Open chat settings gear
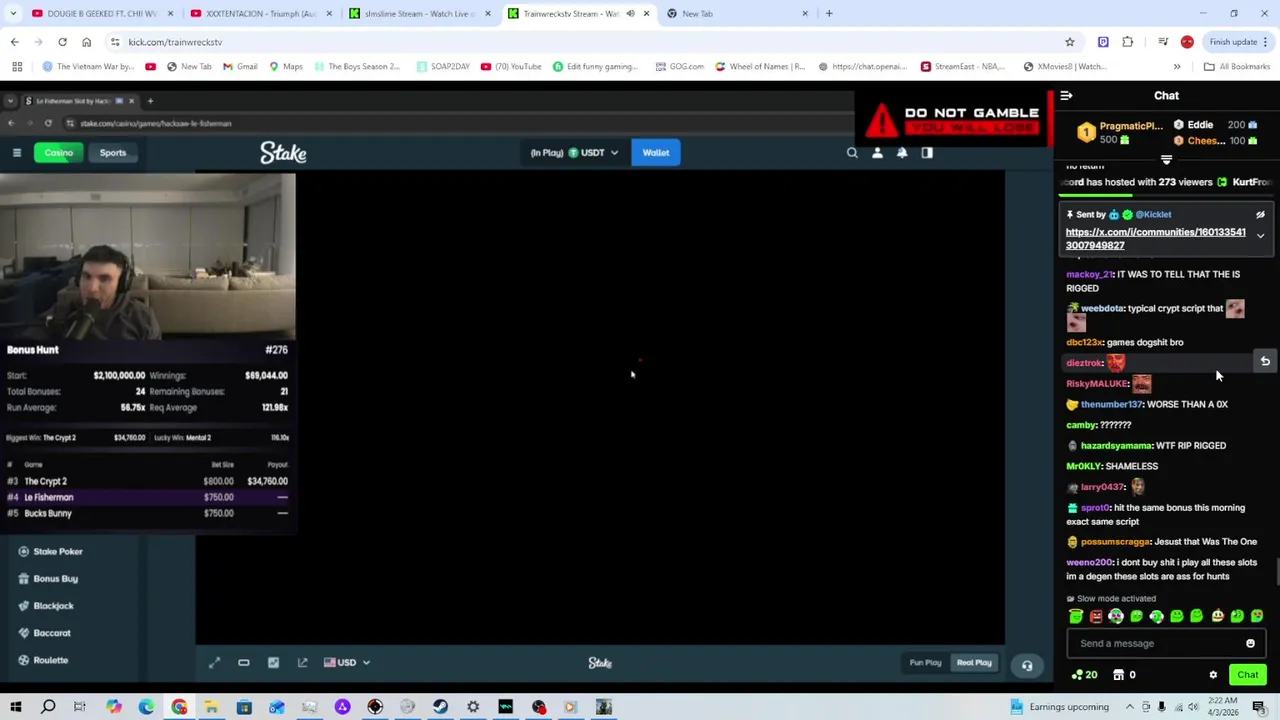Image resolution: width=1280 pixels, height=720 pixels. click(1213, 675)
